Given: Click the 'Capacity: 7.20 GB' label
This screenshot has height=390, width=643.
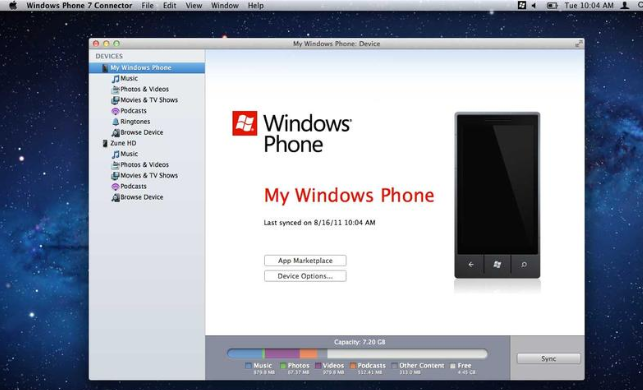Looking at the screenshot, I should tap(359, 342).
